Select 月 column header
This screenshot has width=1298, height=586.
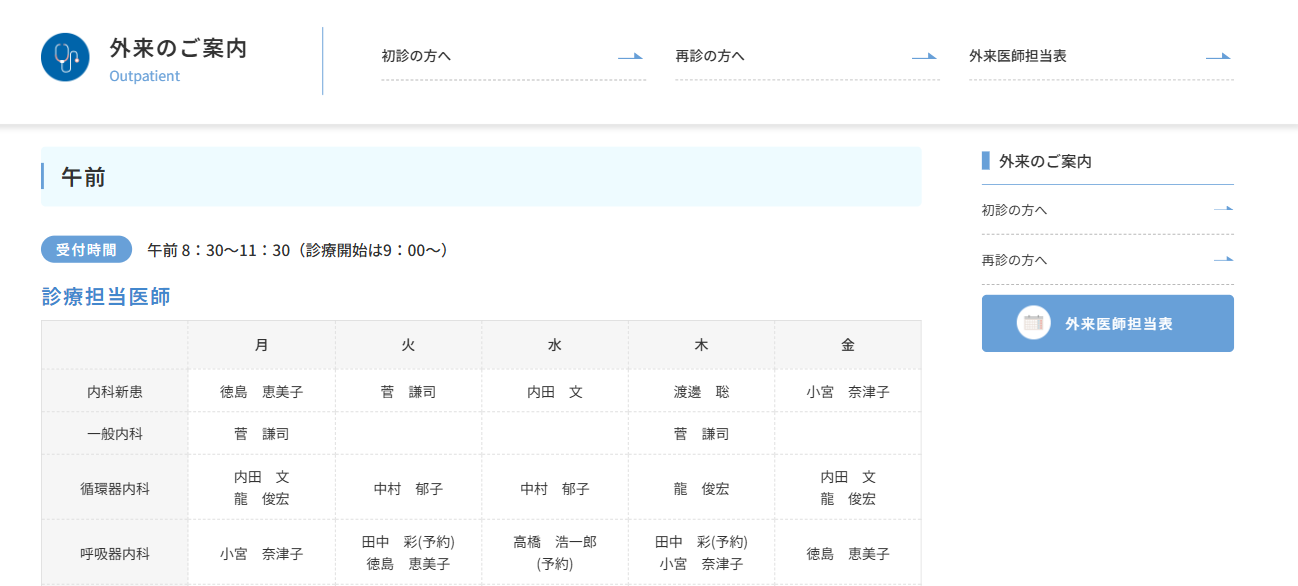[x=261, y=345]
